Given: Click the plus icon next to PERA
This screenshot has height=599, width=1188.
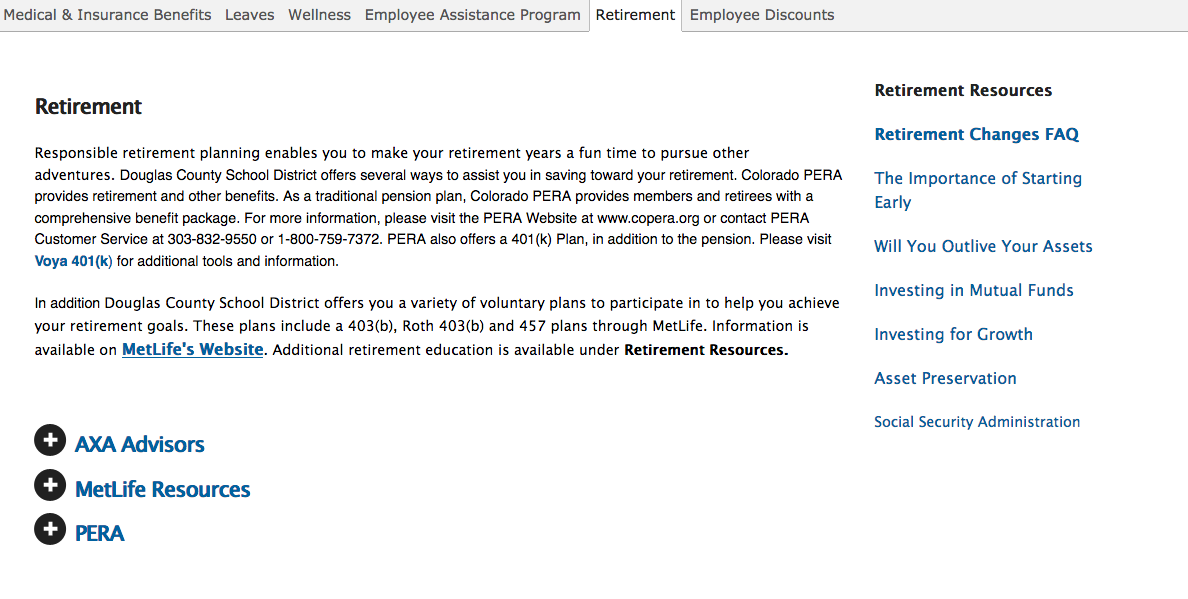Looking at the screenshot, I should coord(50,530).
